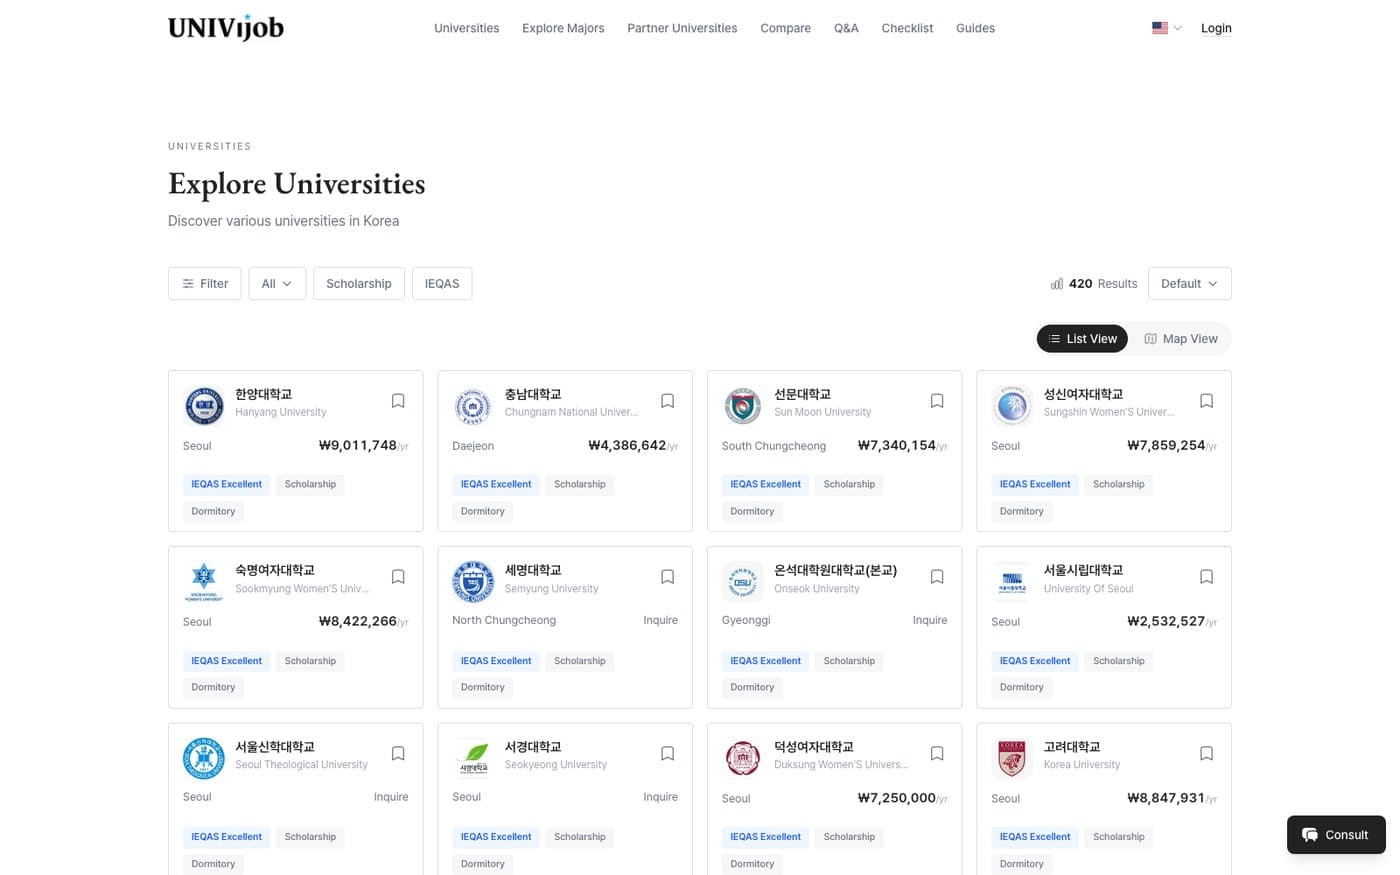
Task: Click the Chungnam National University logo
Action: pyautogui.click(x=473, y=406)
